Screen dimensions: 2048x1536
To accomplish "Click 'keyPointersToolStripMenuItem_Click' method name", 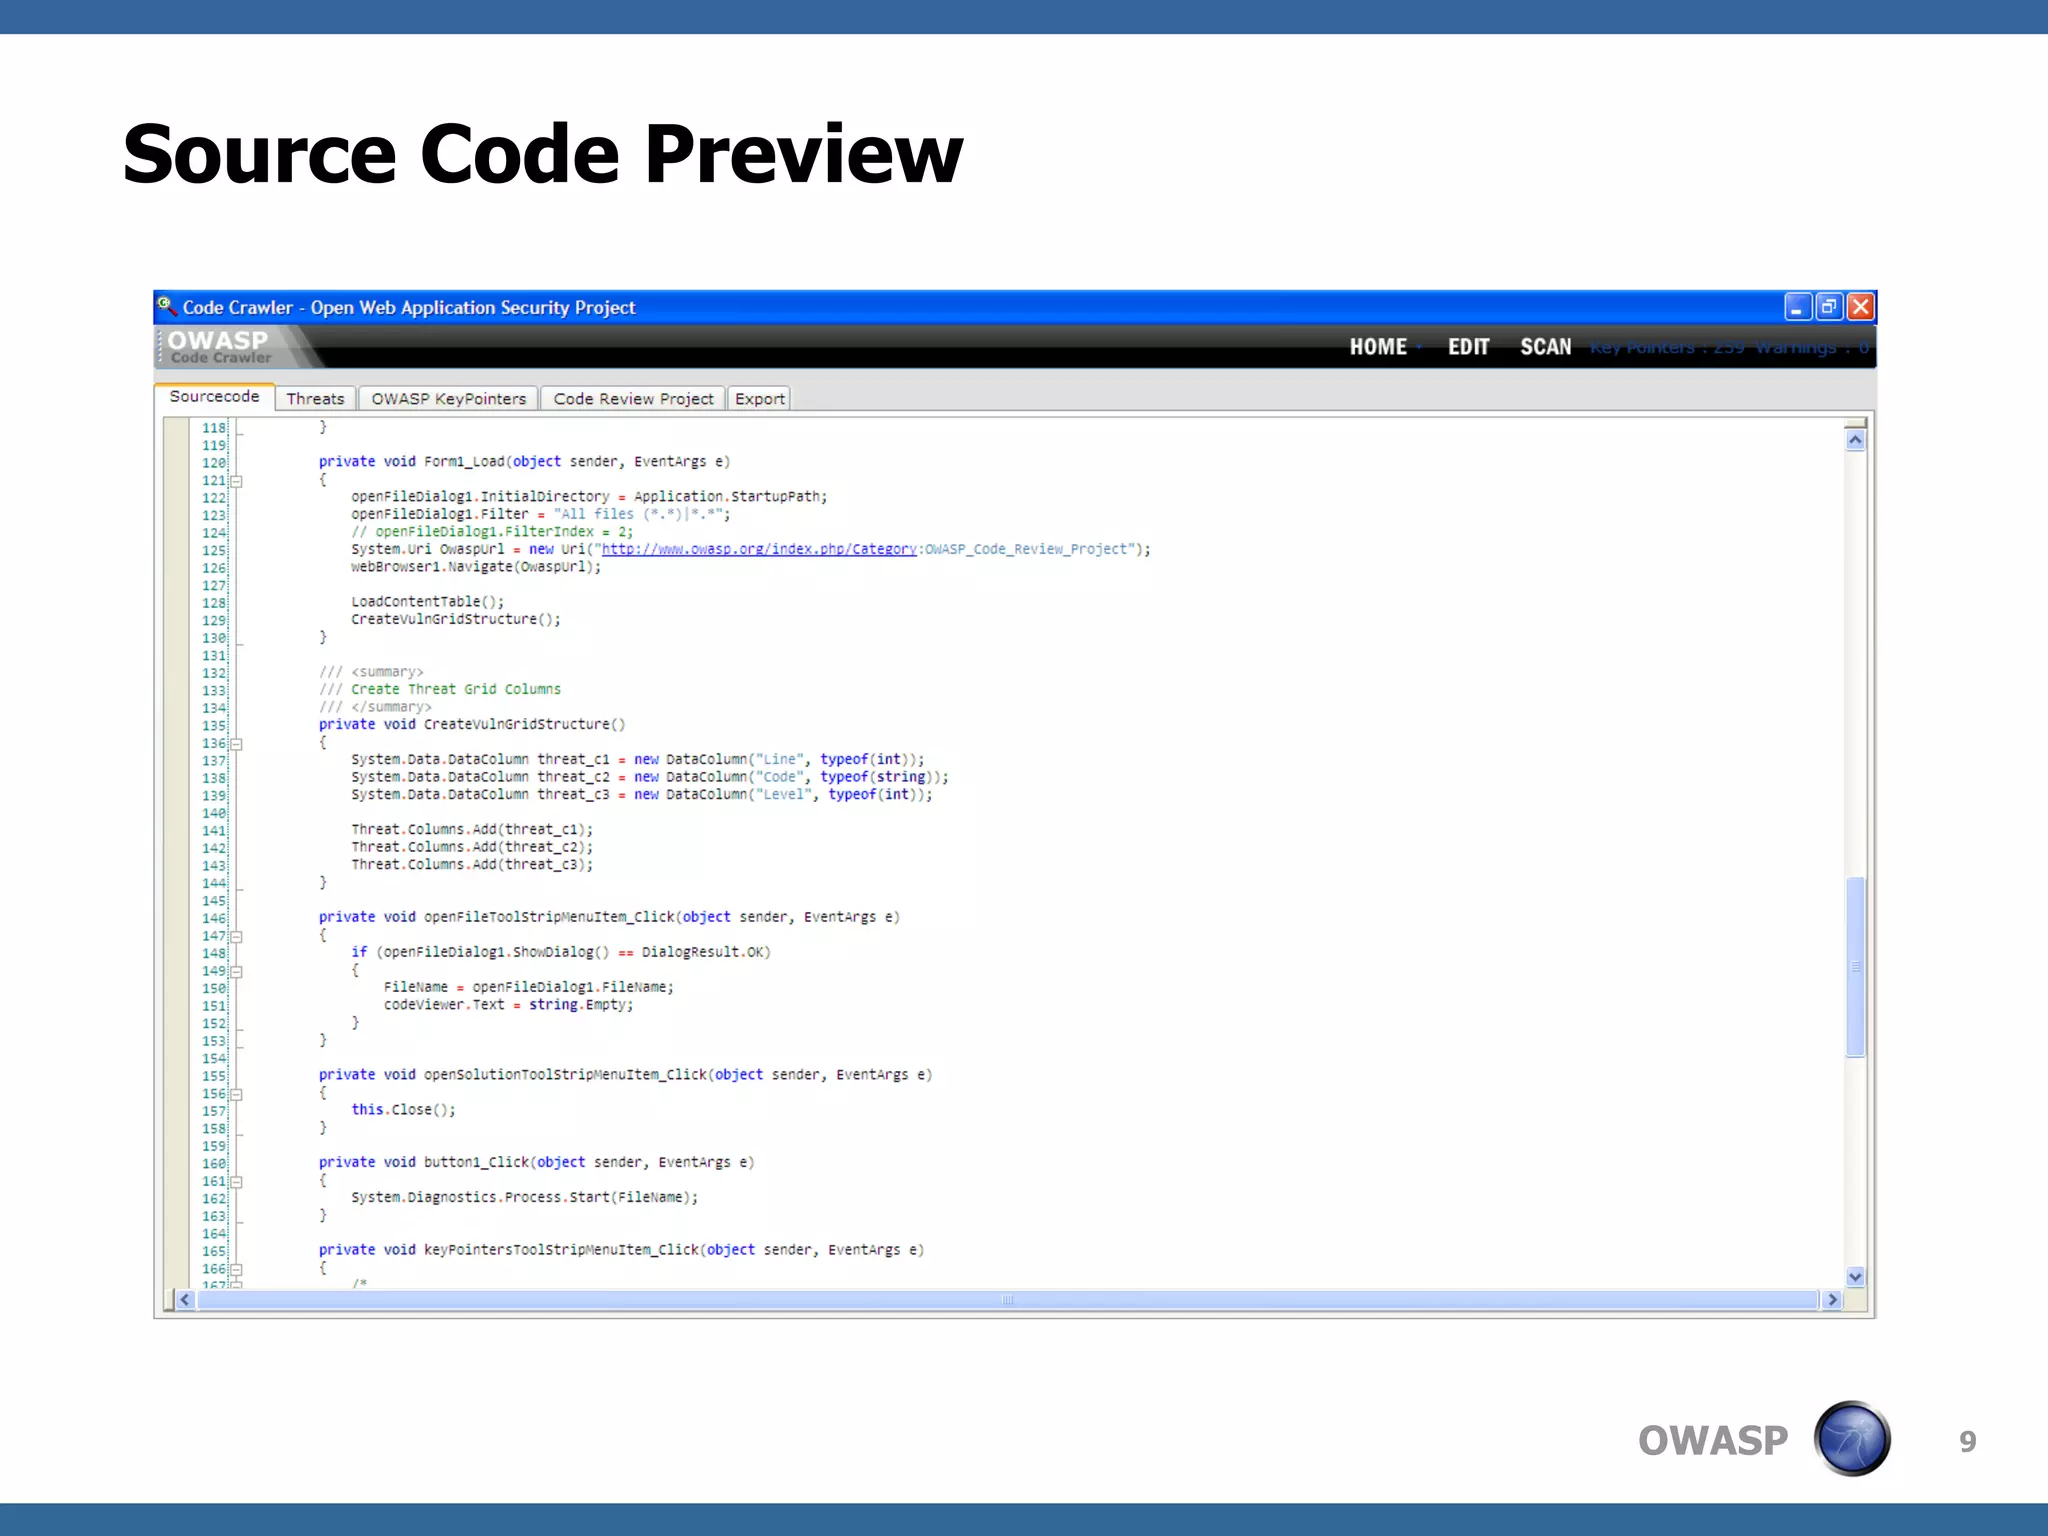I will (561, 1250).
